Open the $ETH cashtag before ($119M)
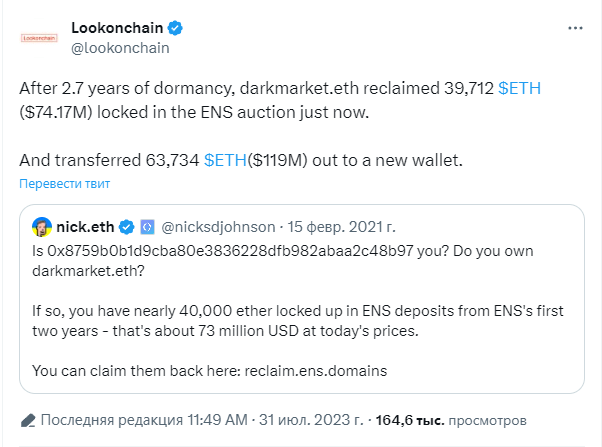602x447 pixels. (225, 161)
